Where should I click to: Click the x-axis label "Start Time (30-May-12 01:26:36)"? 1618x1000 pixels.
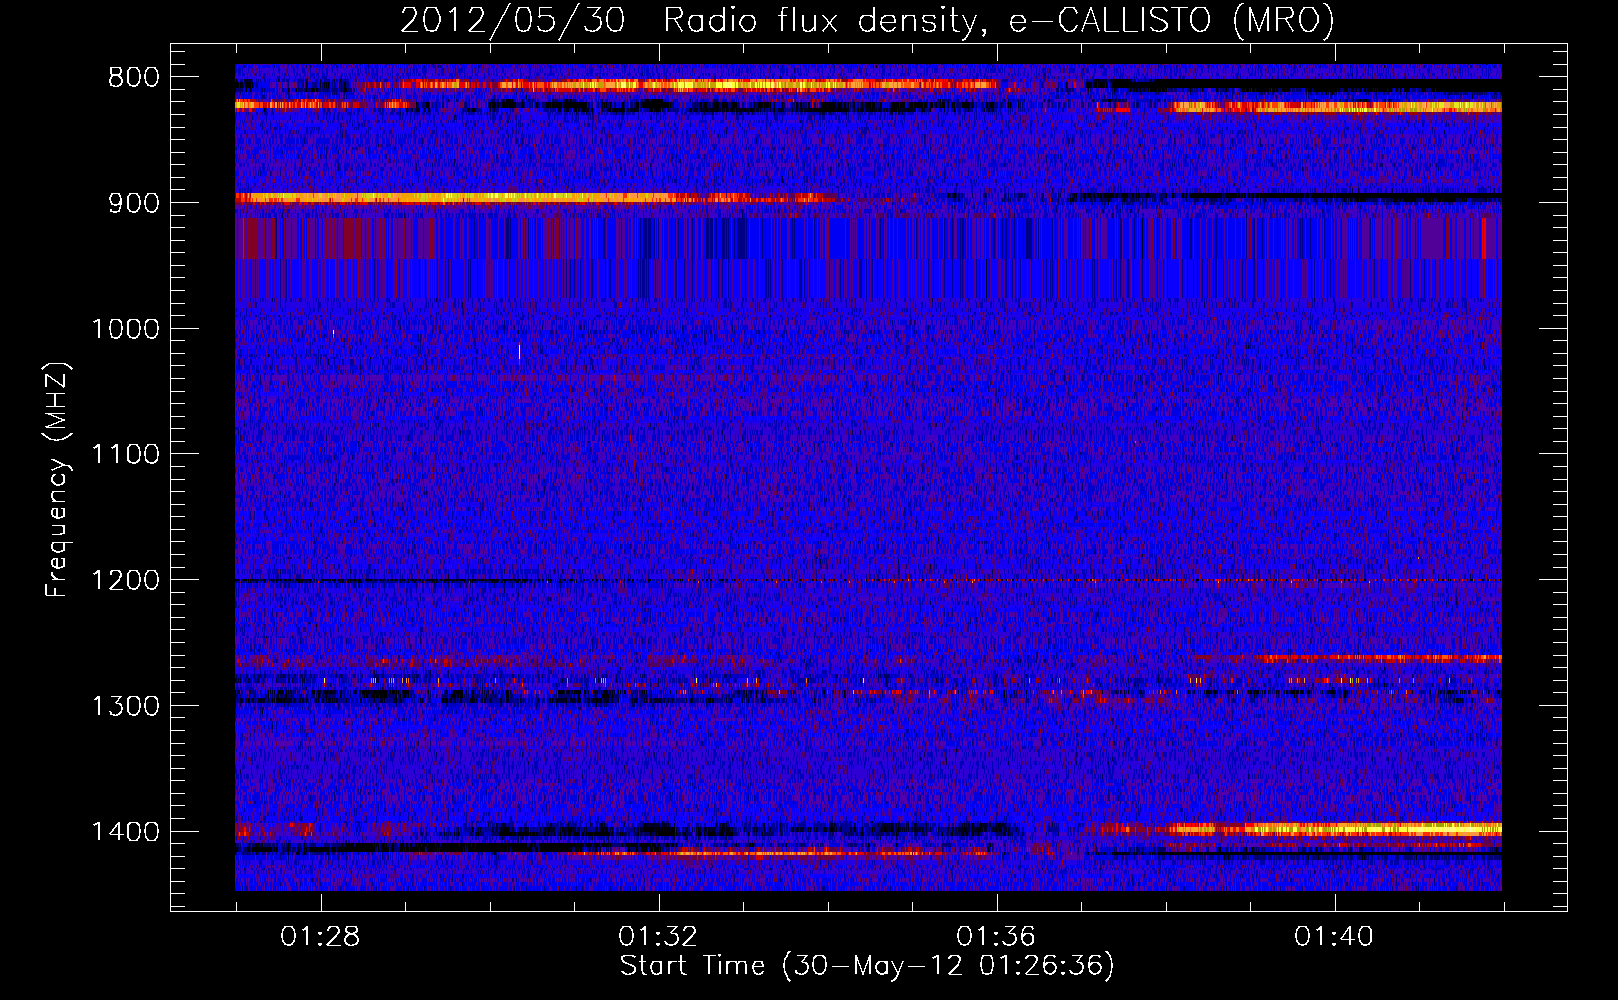coord(867,966)
